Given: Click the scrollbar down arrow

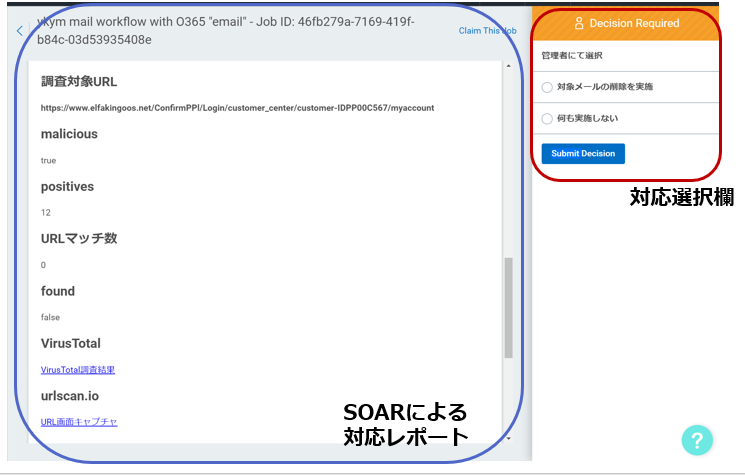Looking at the screenshot, I should [x=508, y=438].
